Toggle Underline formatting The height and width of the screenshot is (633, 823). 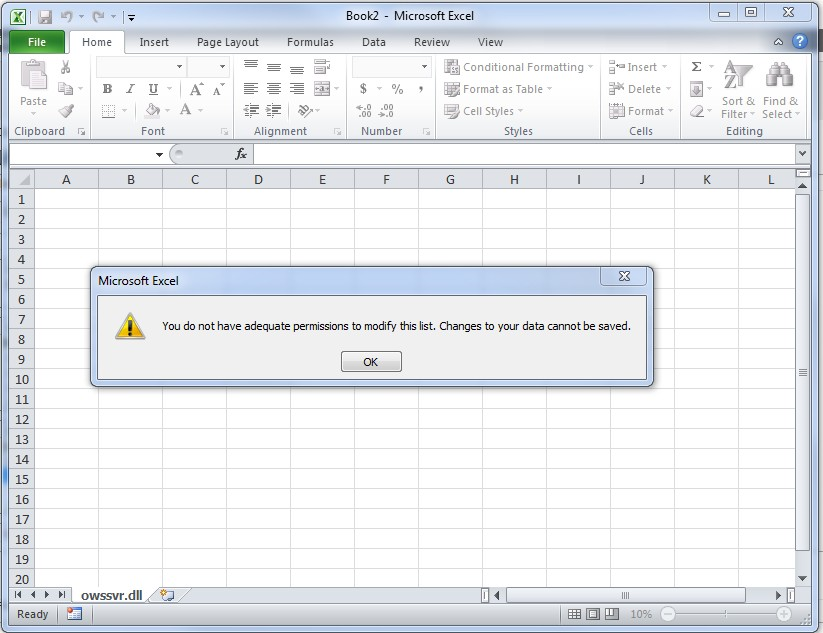153,89
